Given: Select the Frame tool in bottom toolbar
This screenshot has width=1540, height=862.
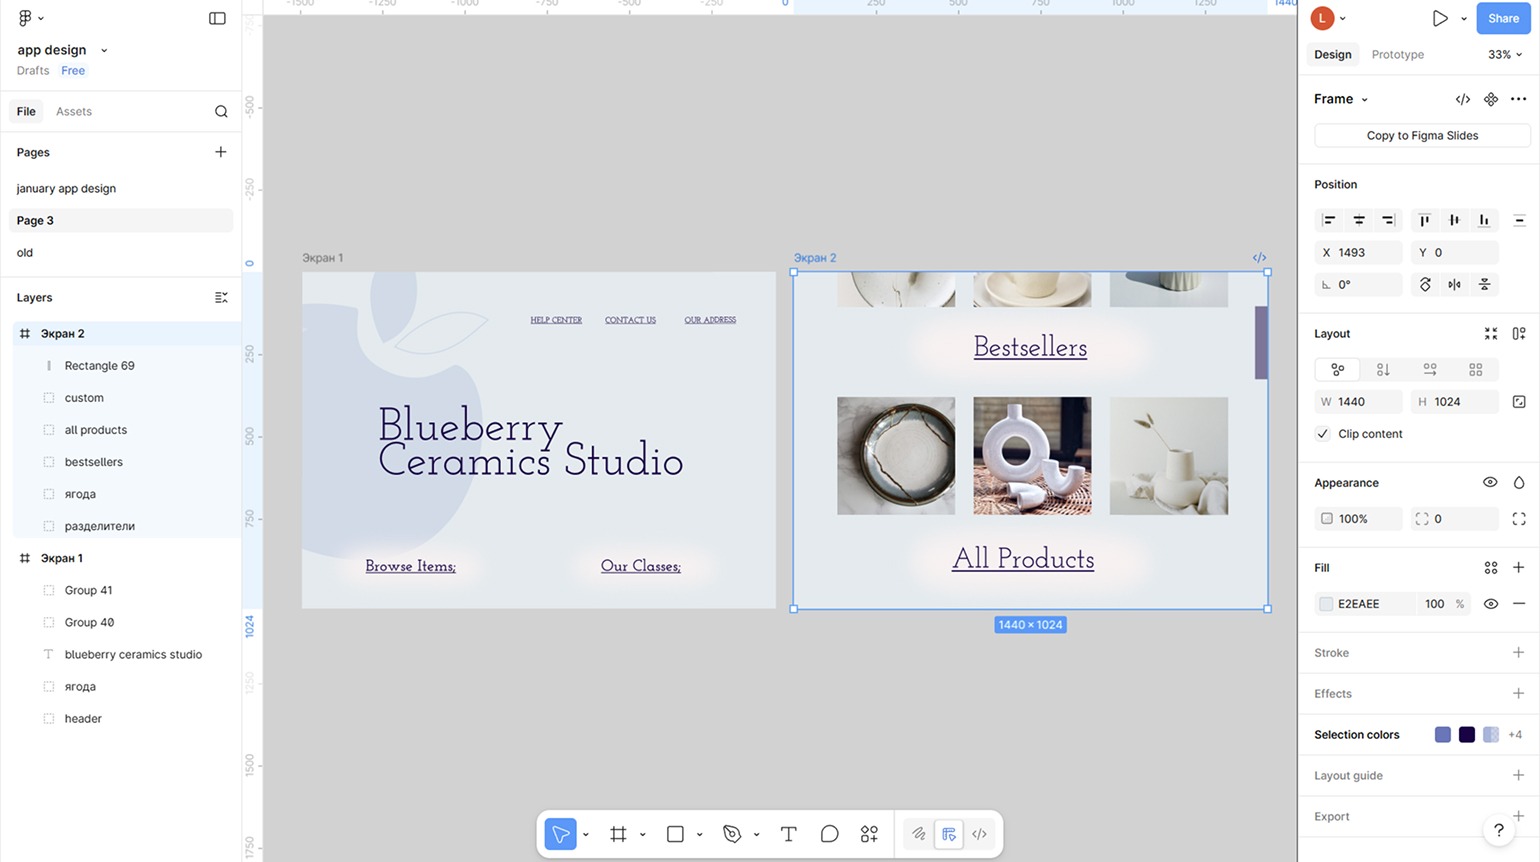Looking at the screenshot, I should (618, 834).
